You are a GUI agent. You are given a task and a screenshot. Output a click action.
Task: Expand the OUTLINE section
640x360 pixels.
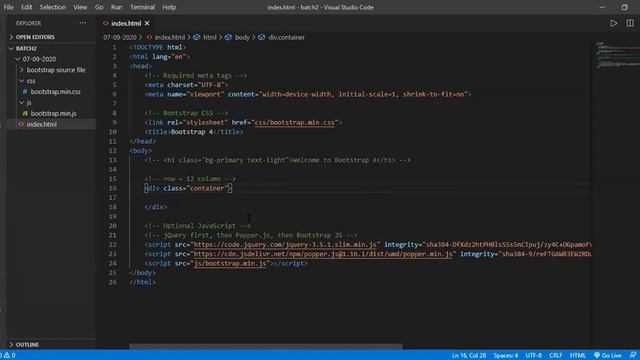click(x=27, y=344)
